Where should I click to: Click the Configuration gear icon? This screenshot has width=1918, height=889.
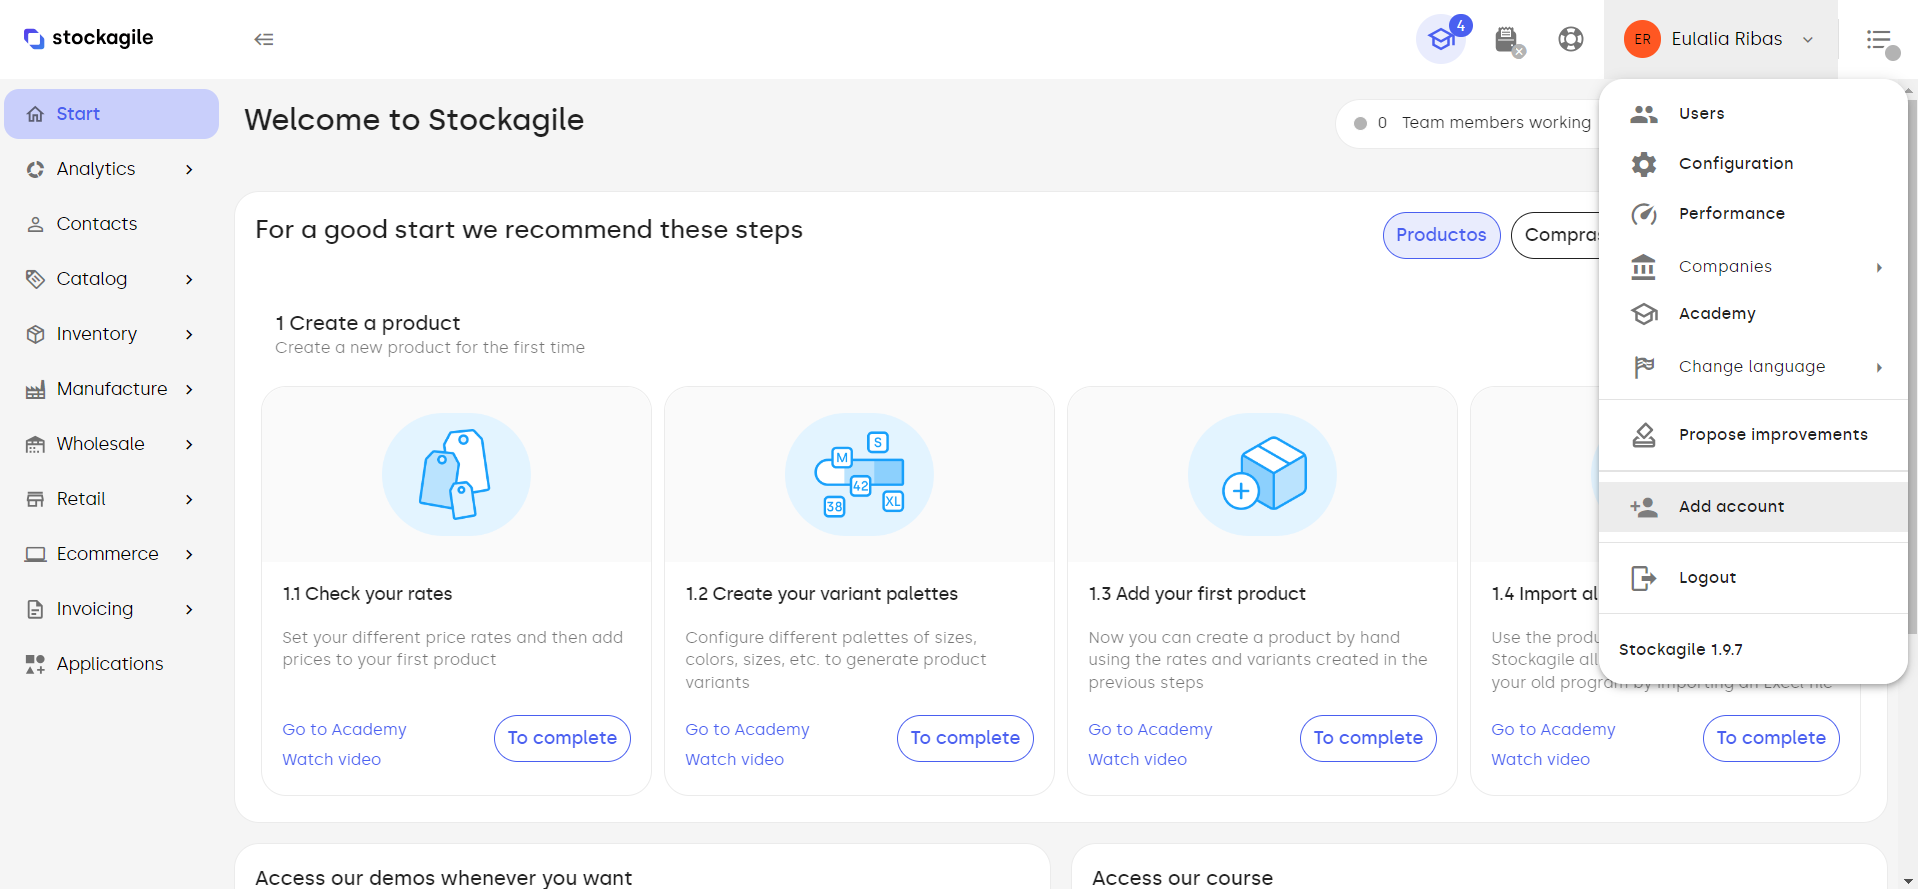pyautogui.click(x=1644, y=164)
